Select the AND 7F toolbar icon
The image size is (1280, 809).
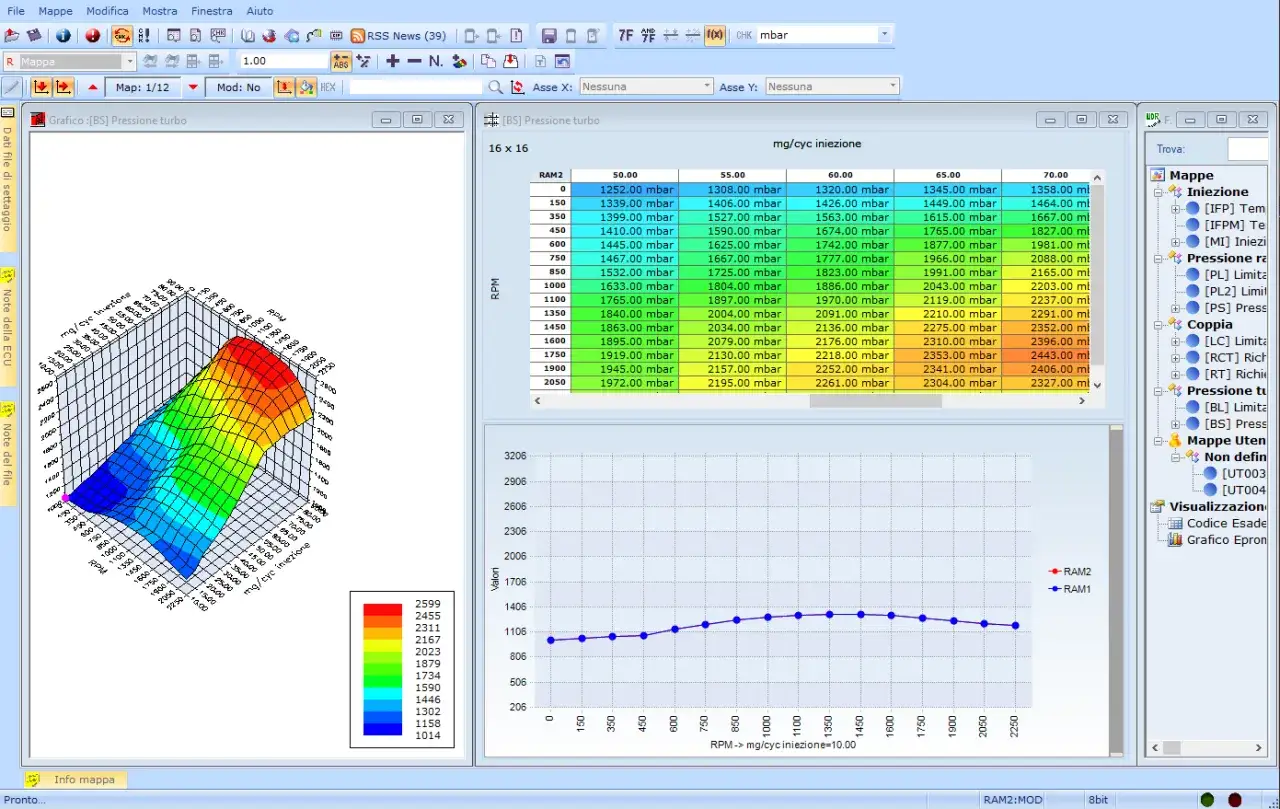648,35
